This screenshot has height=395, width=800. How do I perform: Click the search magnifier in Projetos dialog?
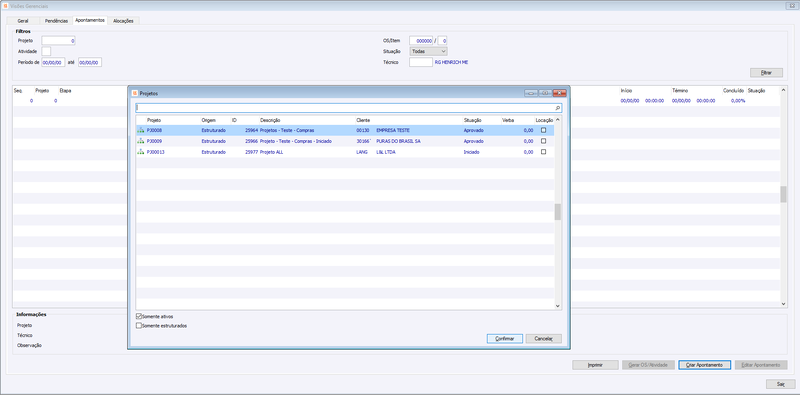point(558,108)
